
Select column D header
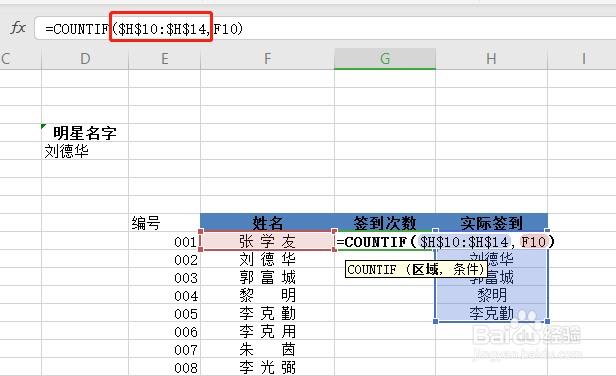pos(85,59)
